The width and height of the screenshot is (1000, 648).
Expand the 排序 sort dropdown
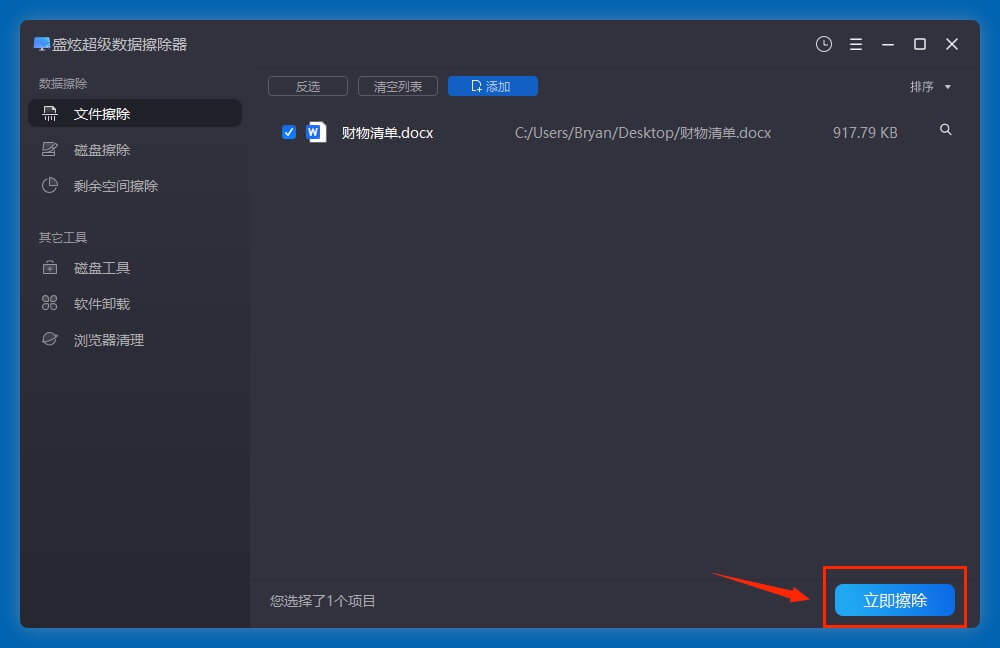pos(930,87)
